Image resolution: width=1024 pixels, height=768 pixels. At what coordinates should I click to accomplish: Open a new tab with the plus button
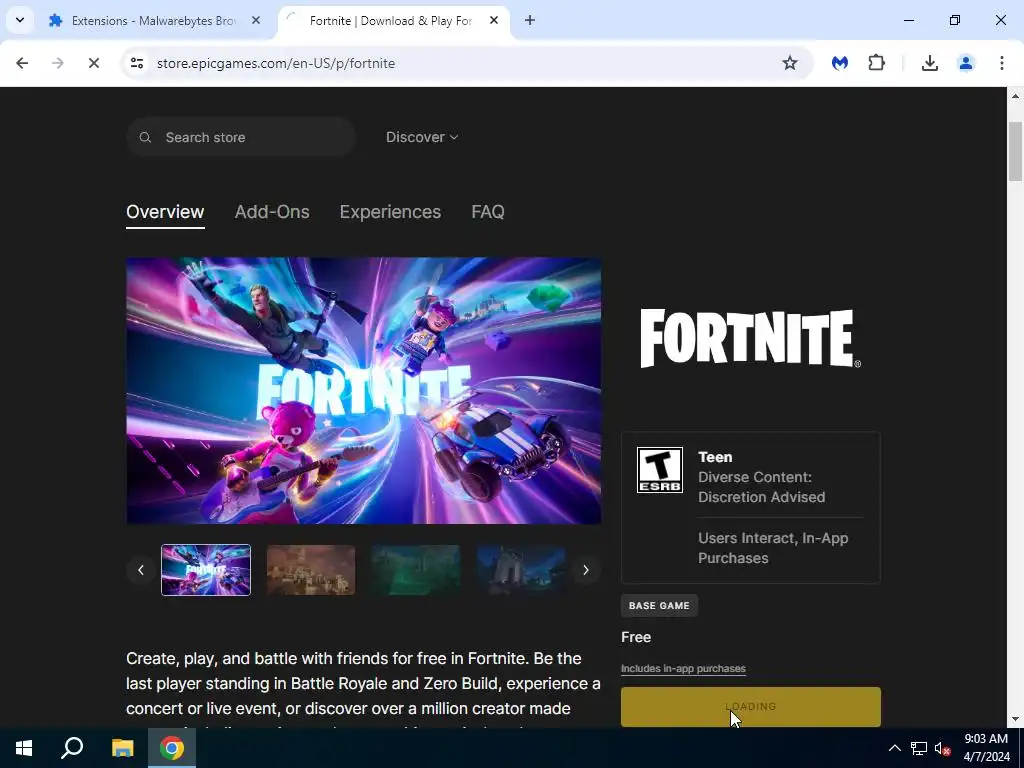click(x=530, y=20)
